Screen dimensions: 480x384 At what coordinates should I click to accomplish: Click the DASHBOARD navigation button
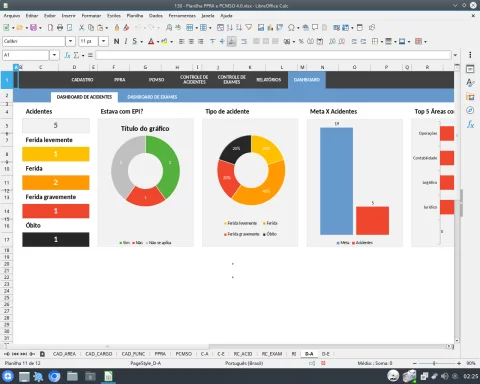pyautogui.click(x=307, y=80)
